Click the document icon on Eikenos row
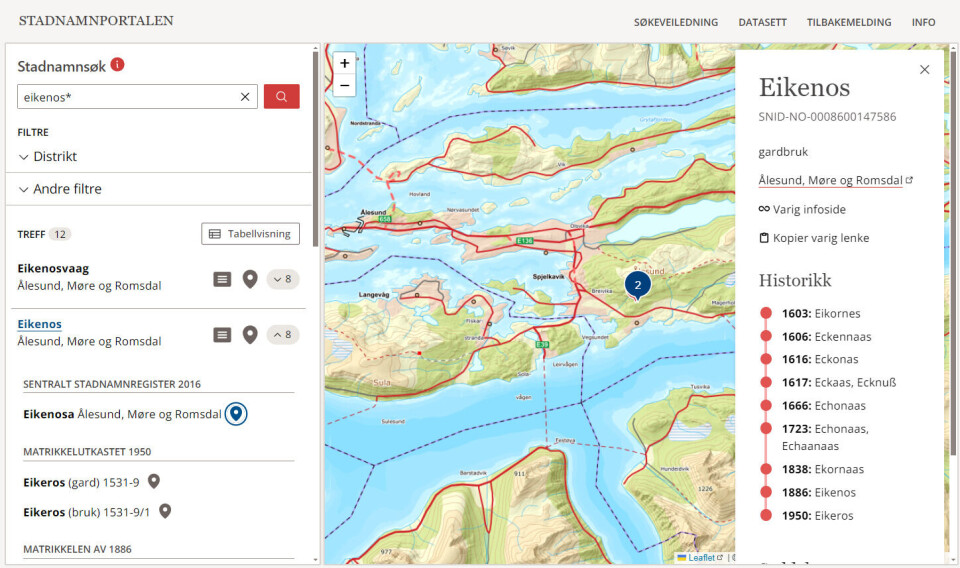This screenshot has width=960, height=568. coord(222,335)
